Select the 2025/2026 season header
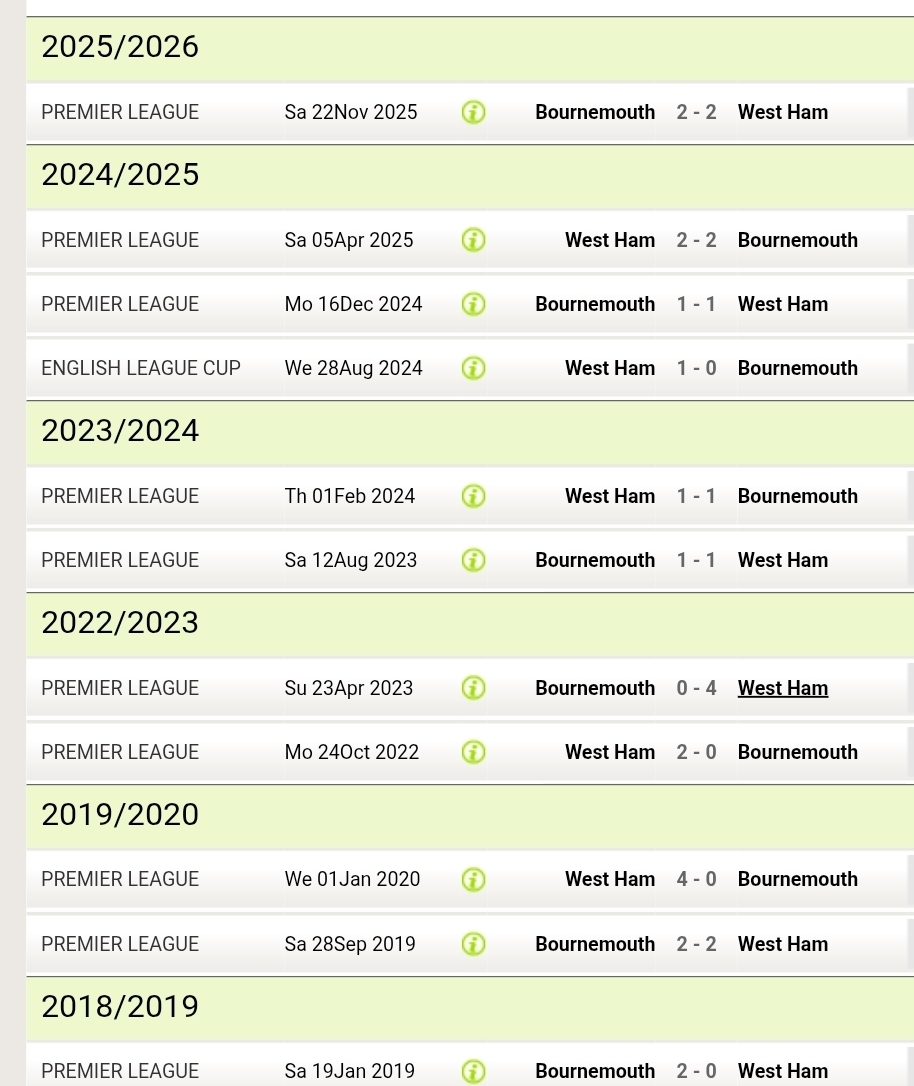 pyautogui.click(x=120, y=47)
